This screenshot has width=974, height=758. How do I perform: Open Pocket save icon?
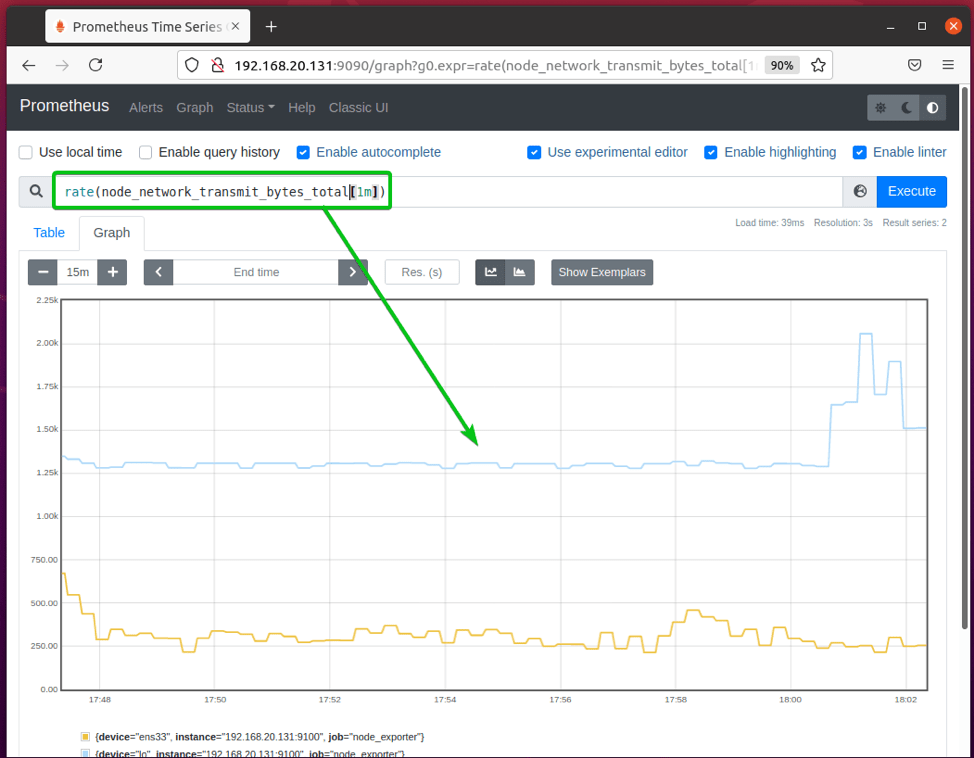pyautogui.click(x=914, y=65)
